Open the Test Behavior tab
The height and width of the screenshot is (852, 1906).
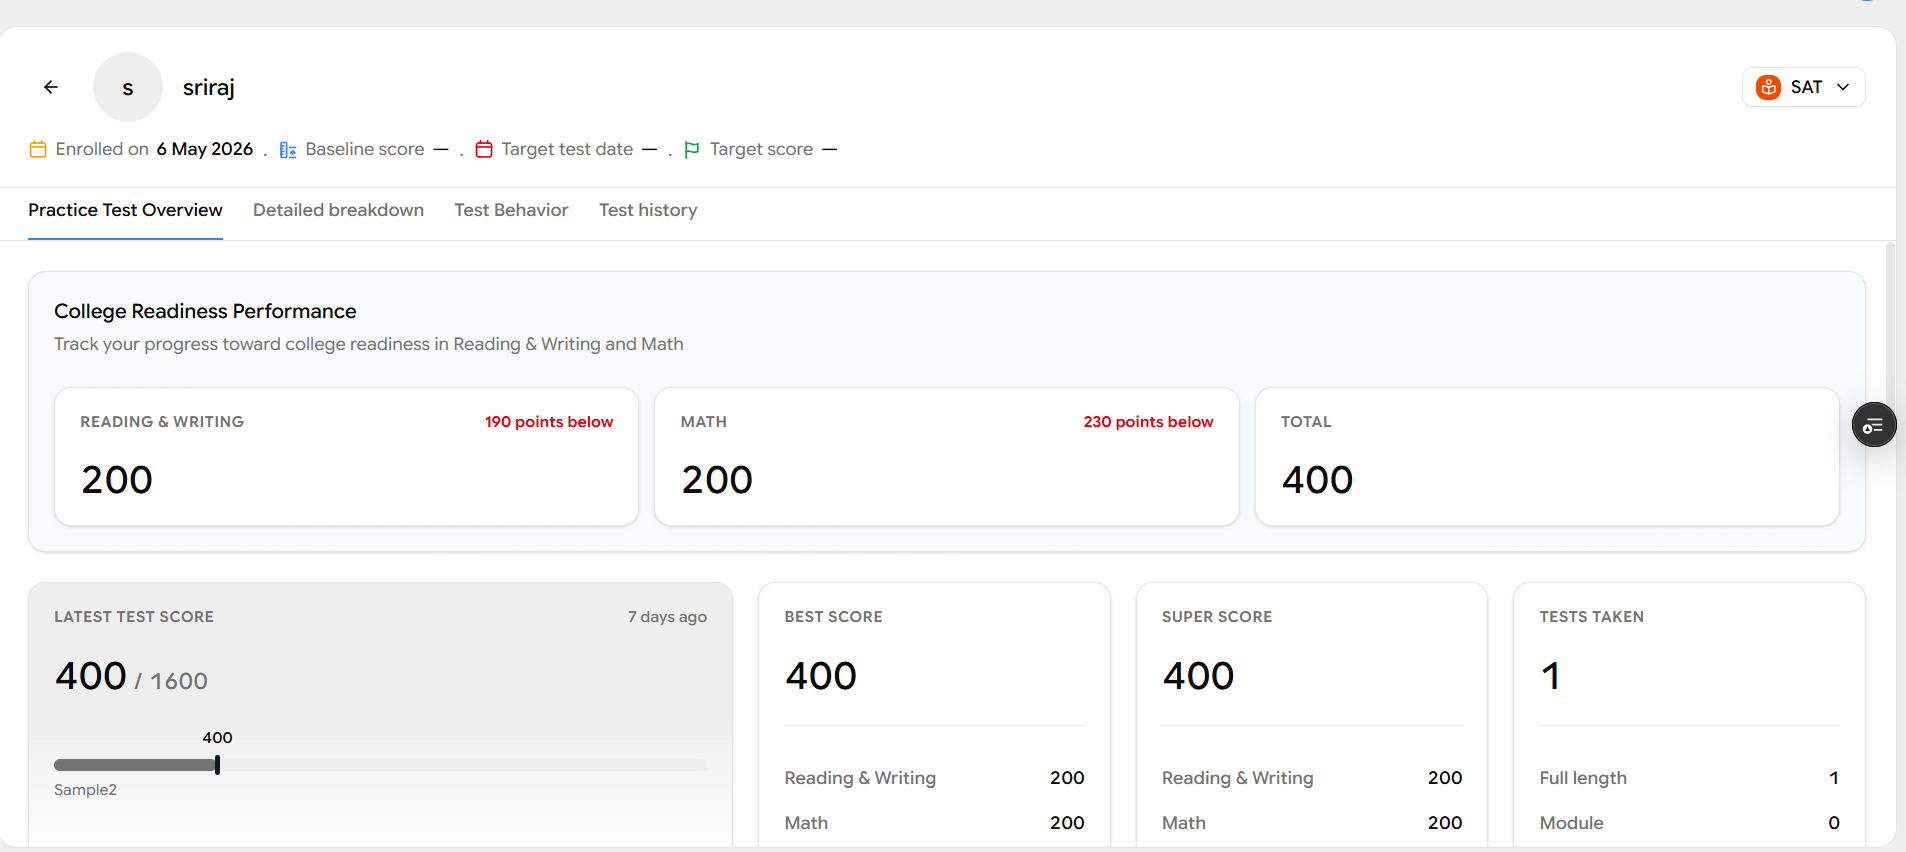511,210
